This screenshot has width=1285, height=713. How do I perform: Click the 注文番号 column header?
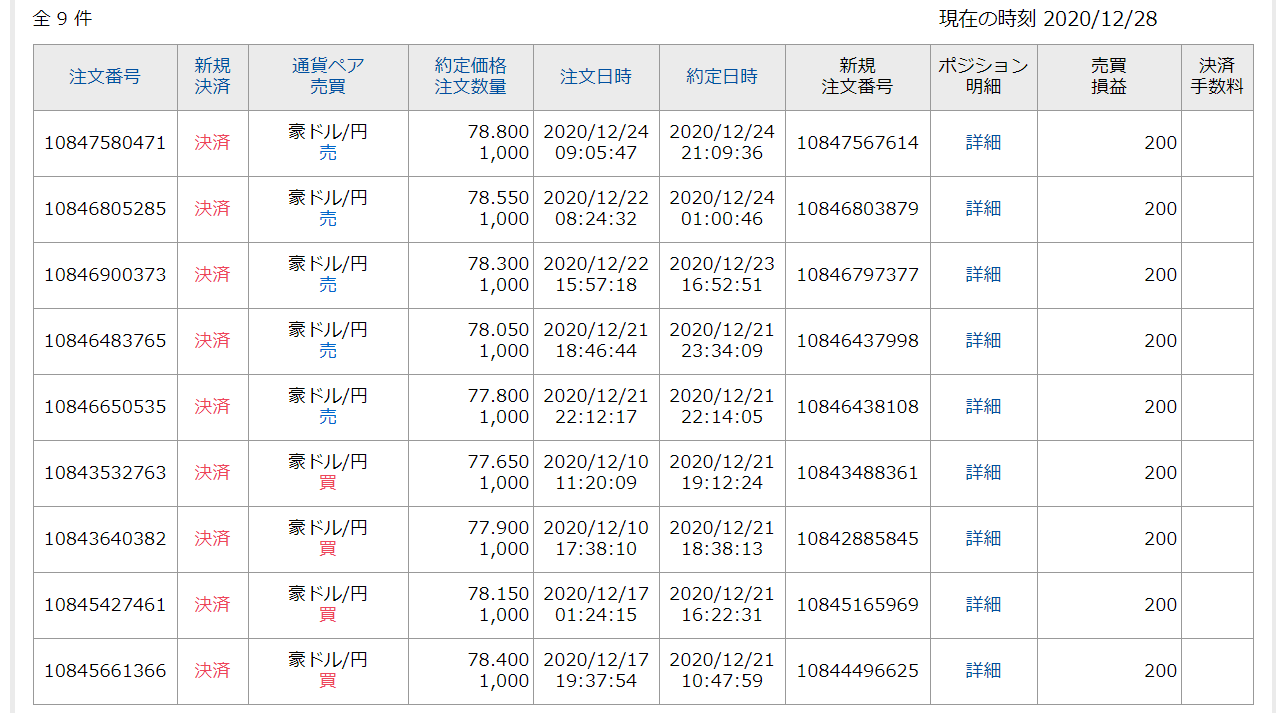(105, 77)
